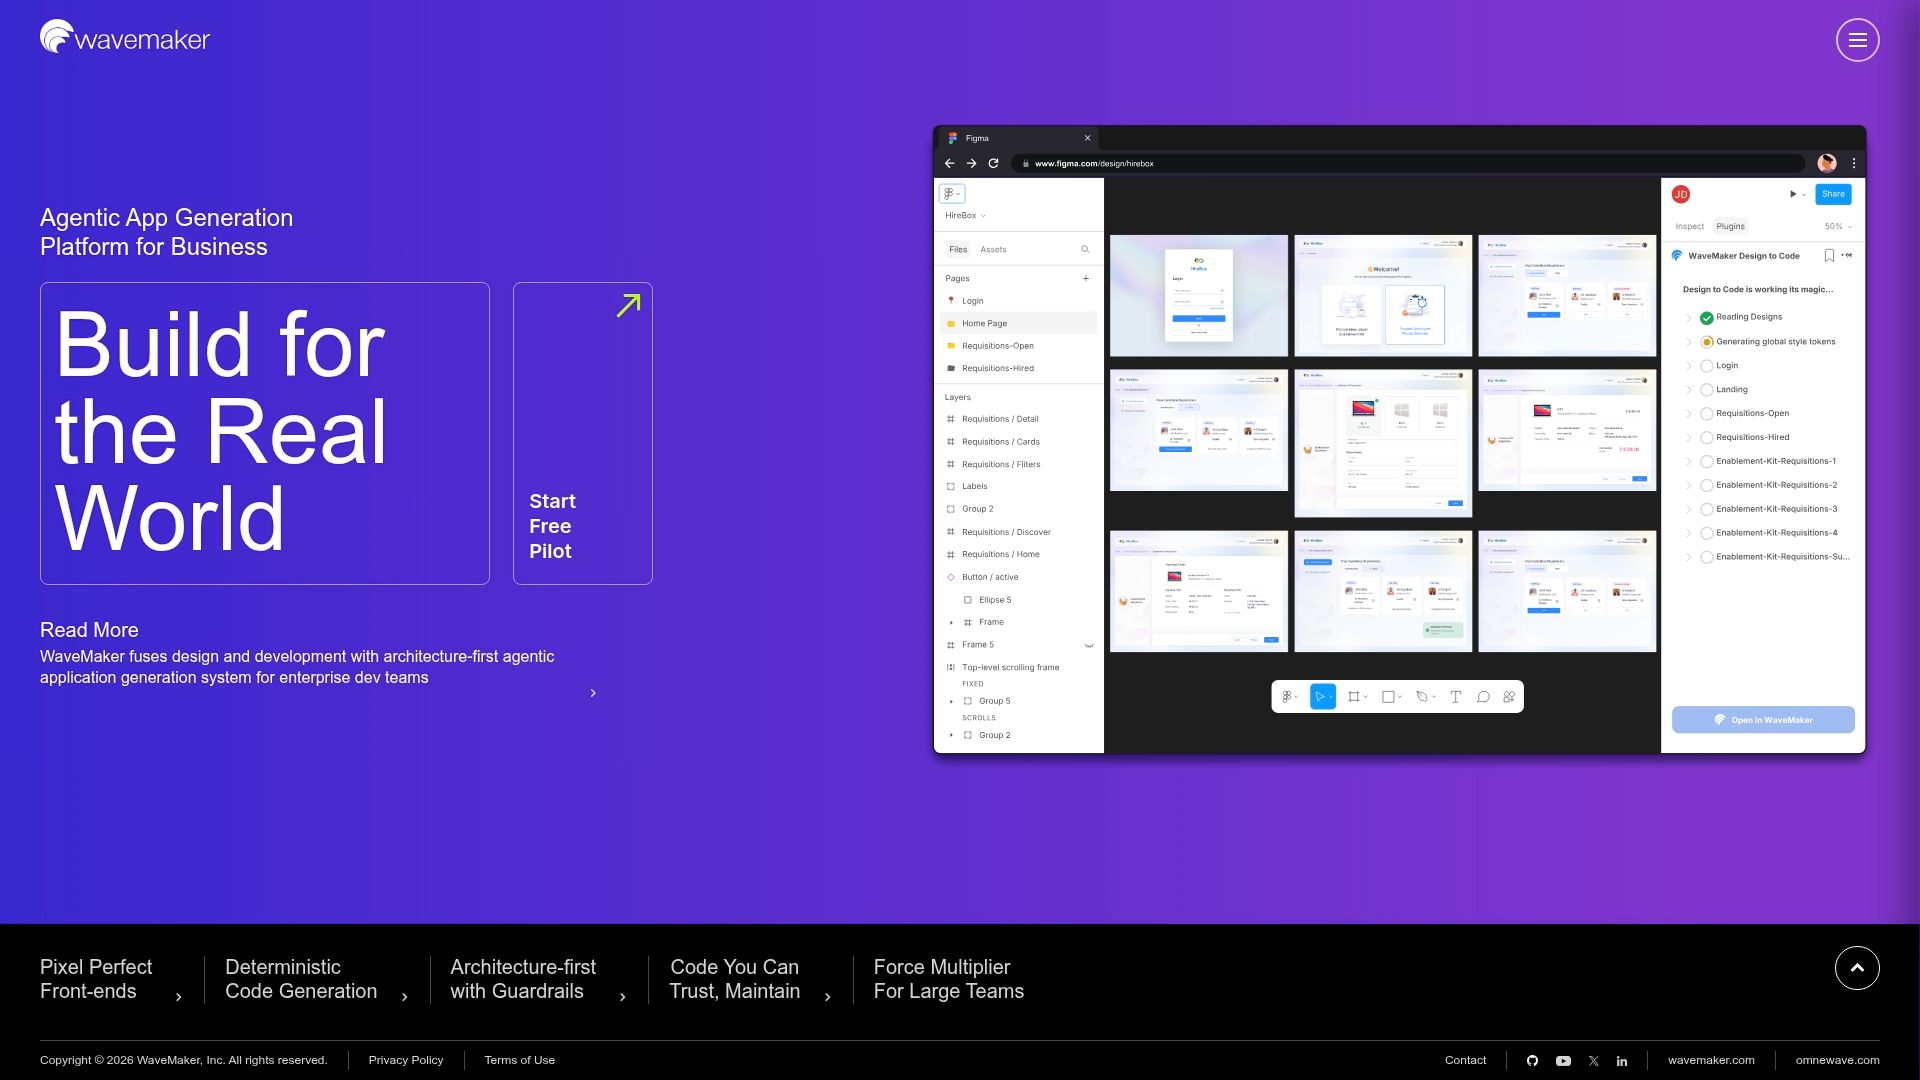This screenshot has height=1080, width=1920.
Task: Click the Enablement-Kit-Requisitions-3 status circle
Action: [1706, 510]
